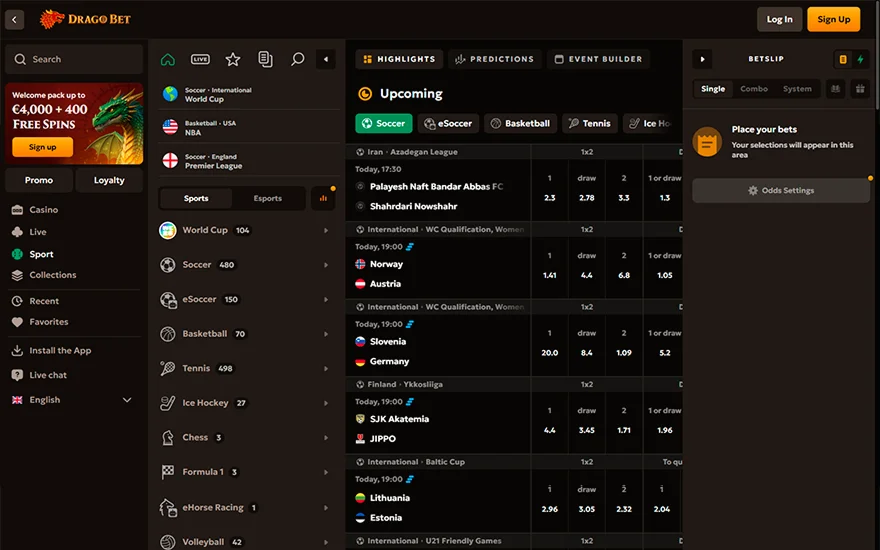
Task: Select Combo betslip mode
Action: tap(754, 89)
